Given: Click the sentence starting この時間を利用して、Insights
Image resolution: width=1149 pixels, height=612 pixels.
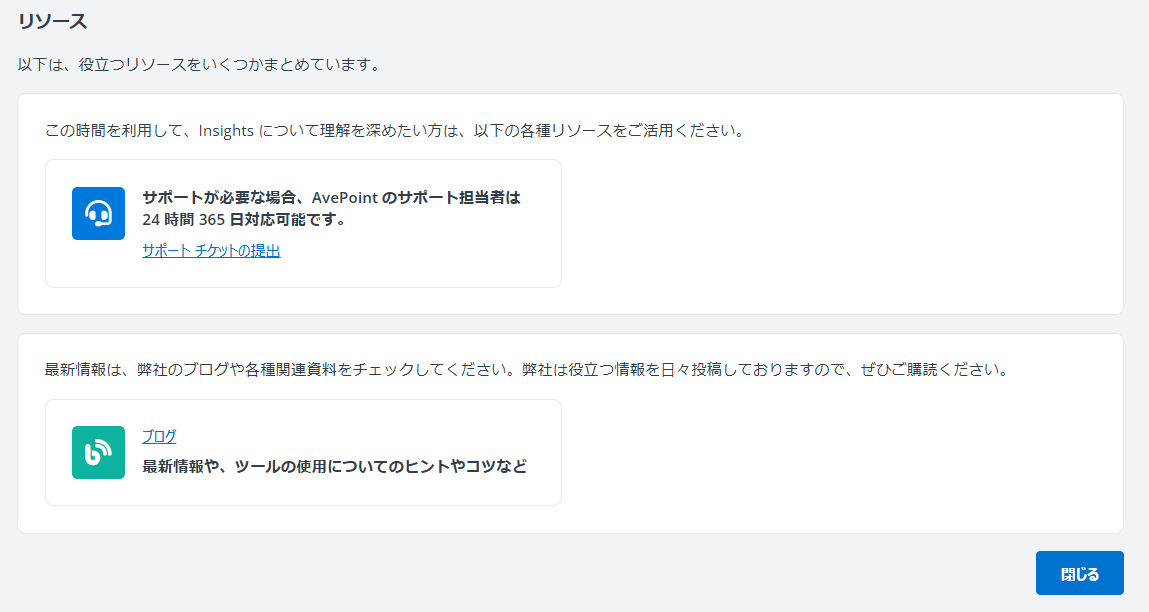Looking at the screenshot, I should pyautogui.click(x=395, y=131).
